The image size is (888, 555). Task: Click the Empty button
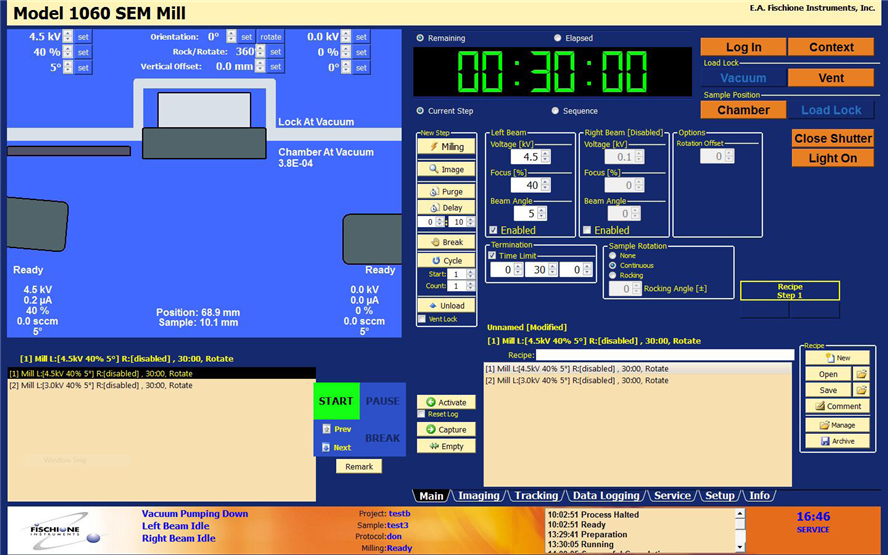[x=446, y=446]
